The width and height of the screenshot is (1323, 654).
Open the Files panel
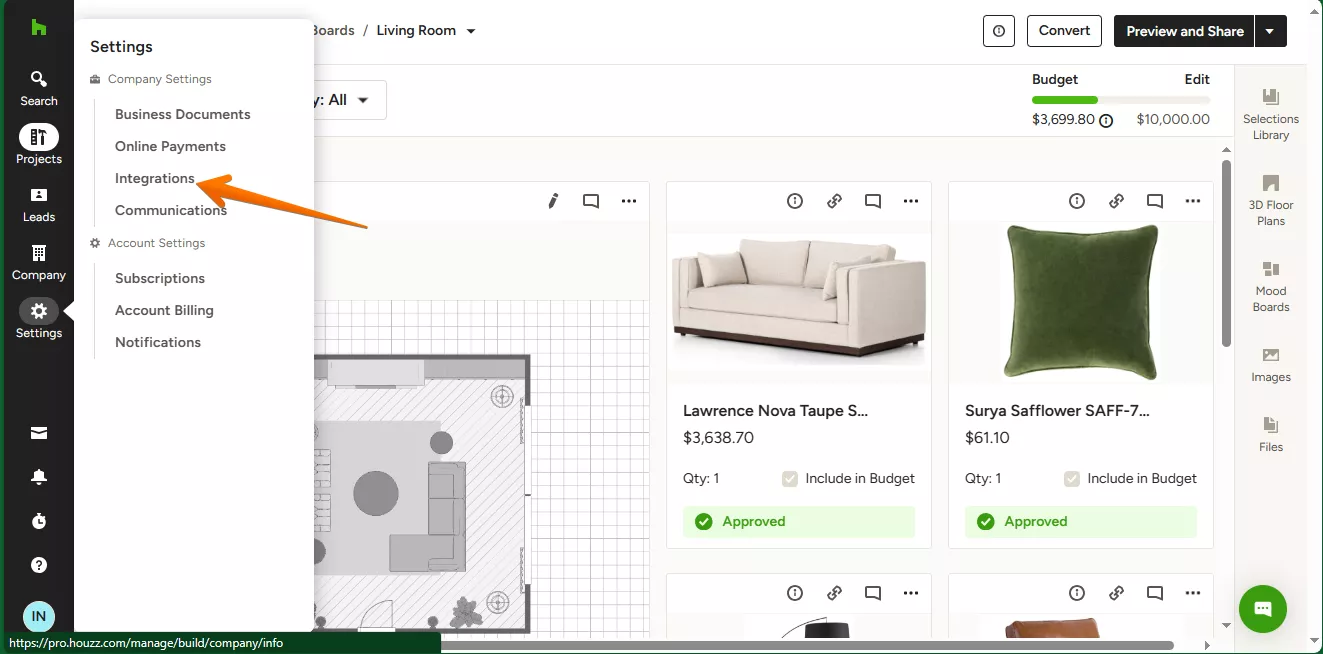pyautogui.click(x=1271, y=434)
